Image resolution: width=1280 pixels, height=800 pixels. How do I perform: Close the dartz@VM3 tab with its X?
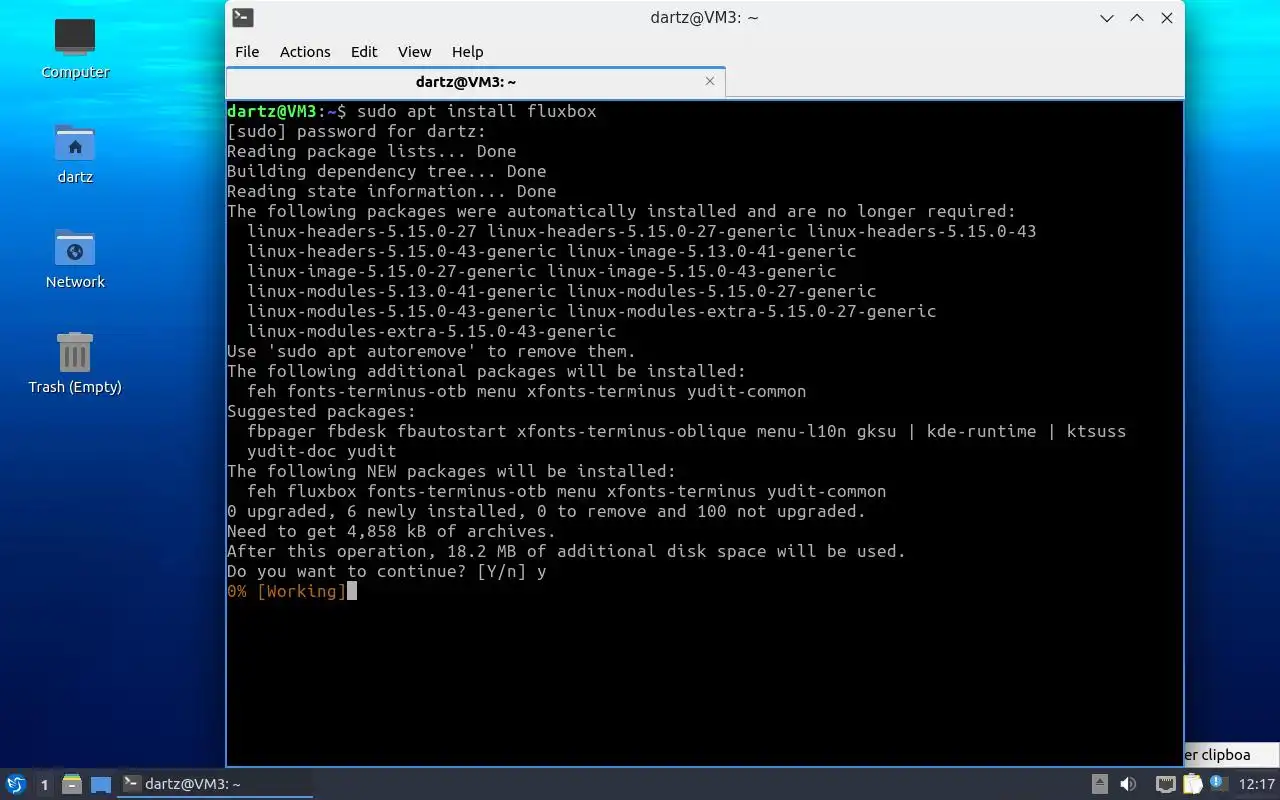pyautogui.click(x=710, y=81)
